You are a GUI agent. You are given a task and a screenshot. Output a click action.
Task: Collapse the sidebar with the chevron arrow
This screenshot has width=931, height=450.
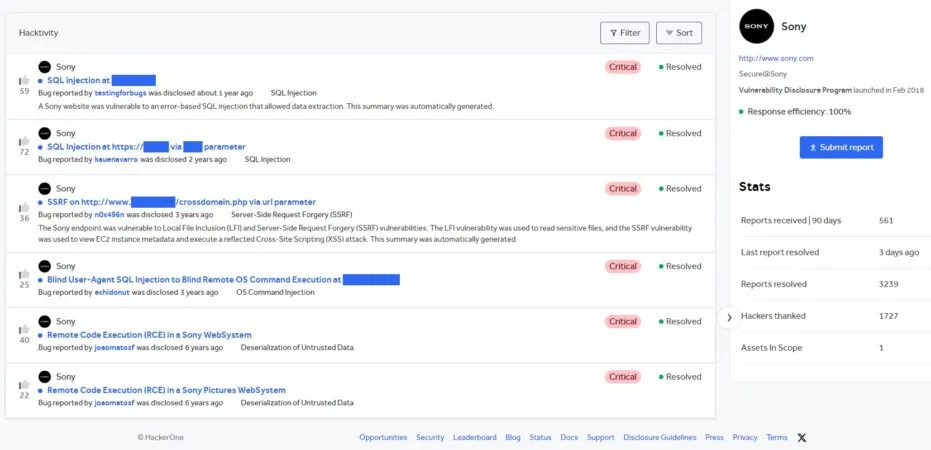[x=729, y=318]
